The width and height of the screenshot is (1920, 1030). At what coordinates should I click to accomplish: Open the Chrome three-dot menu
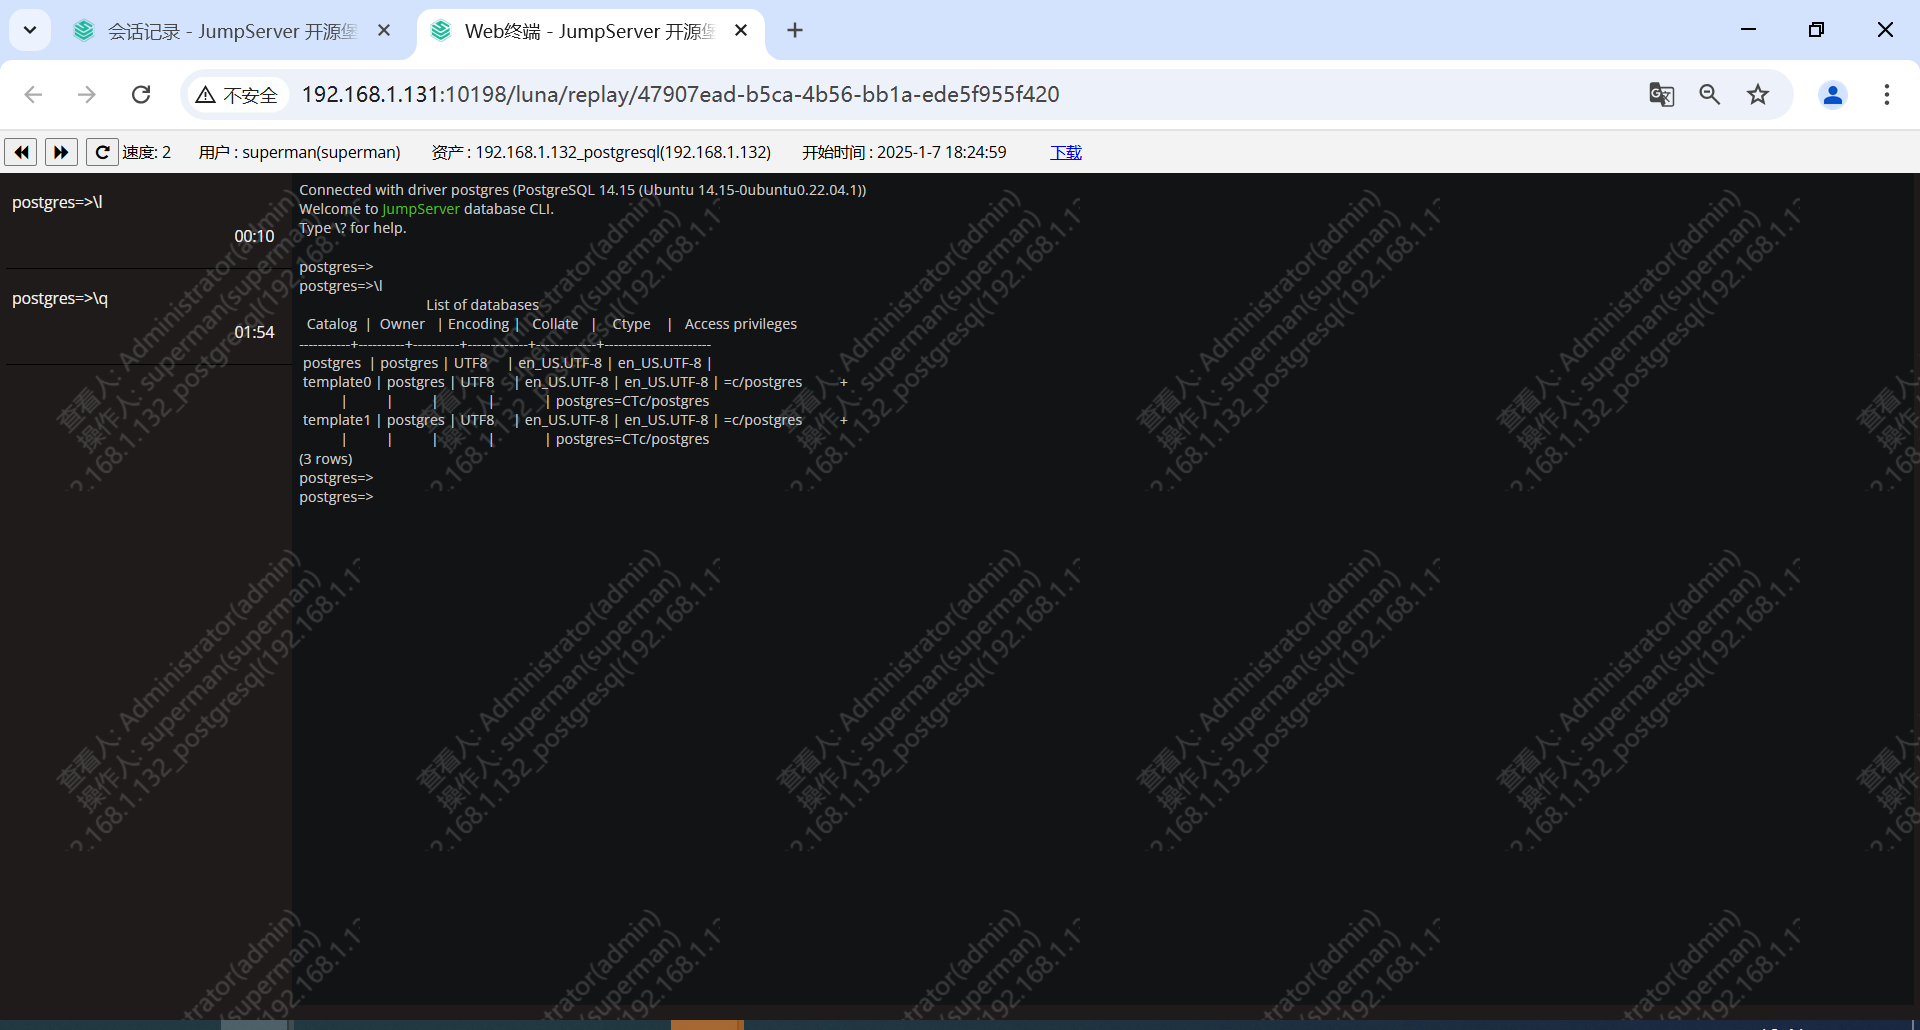coord(1887,94)
